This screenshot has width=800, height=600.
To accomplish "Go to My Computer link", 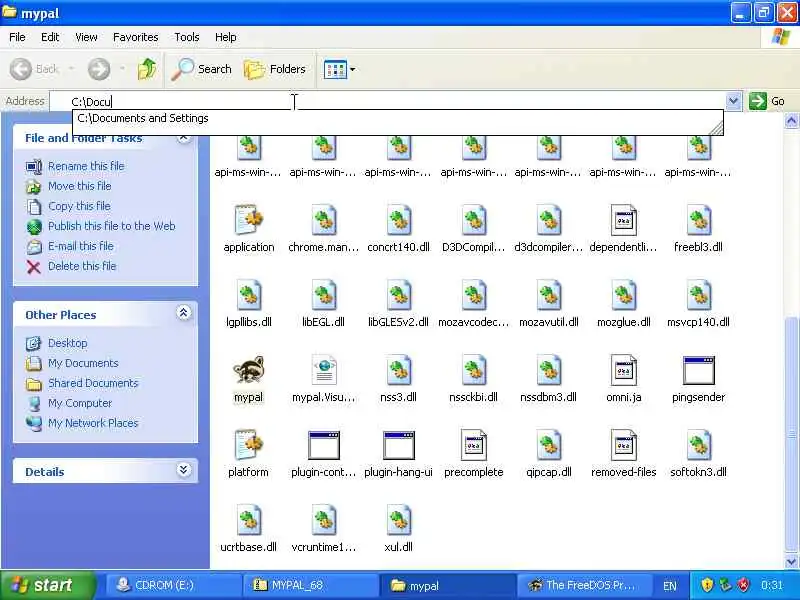I will click(80, 403).
